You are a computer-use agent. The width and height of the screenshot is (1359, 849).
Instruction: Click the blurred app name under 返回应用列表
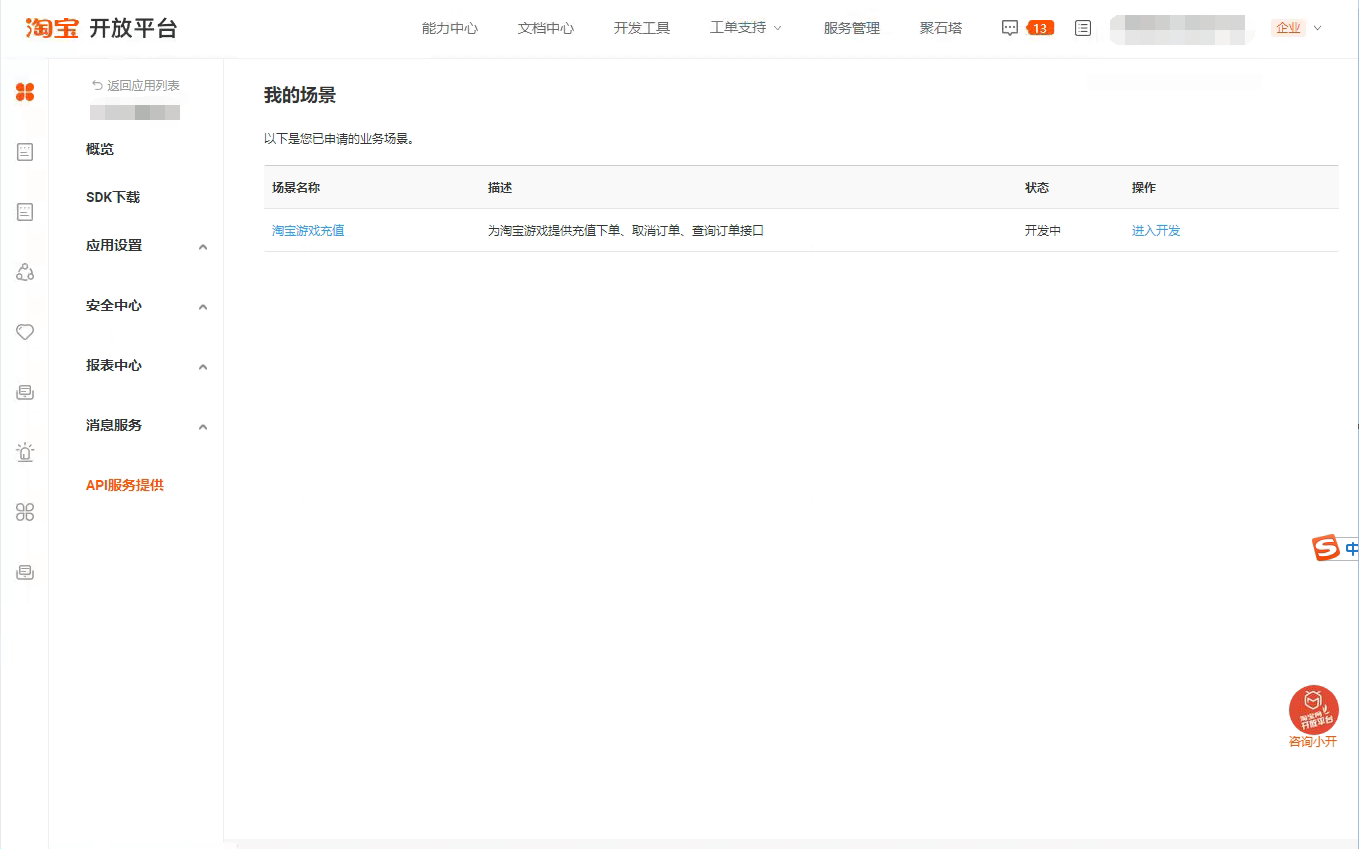click(135, 112)
